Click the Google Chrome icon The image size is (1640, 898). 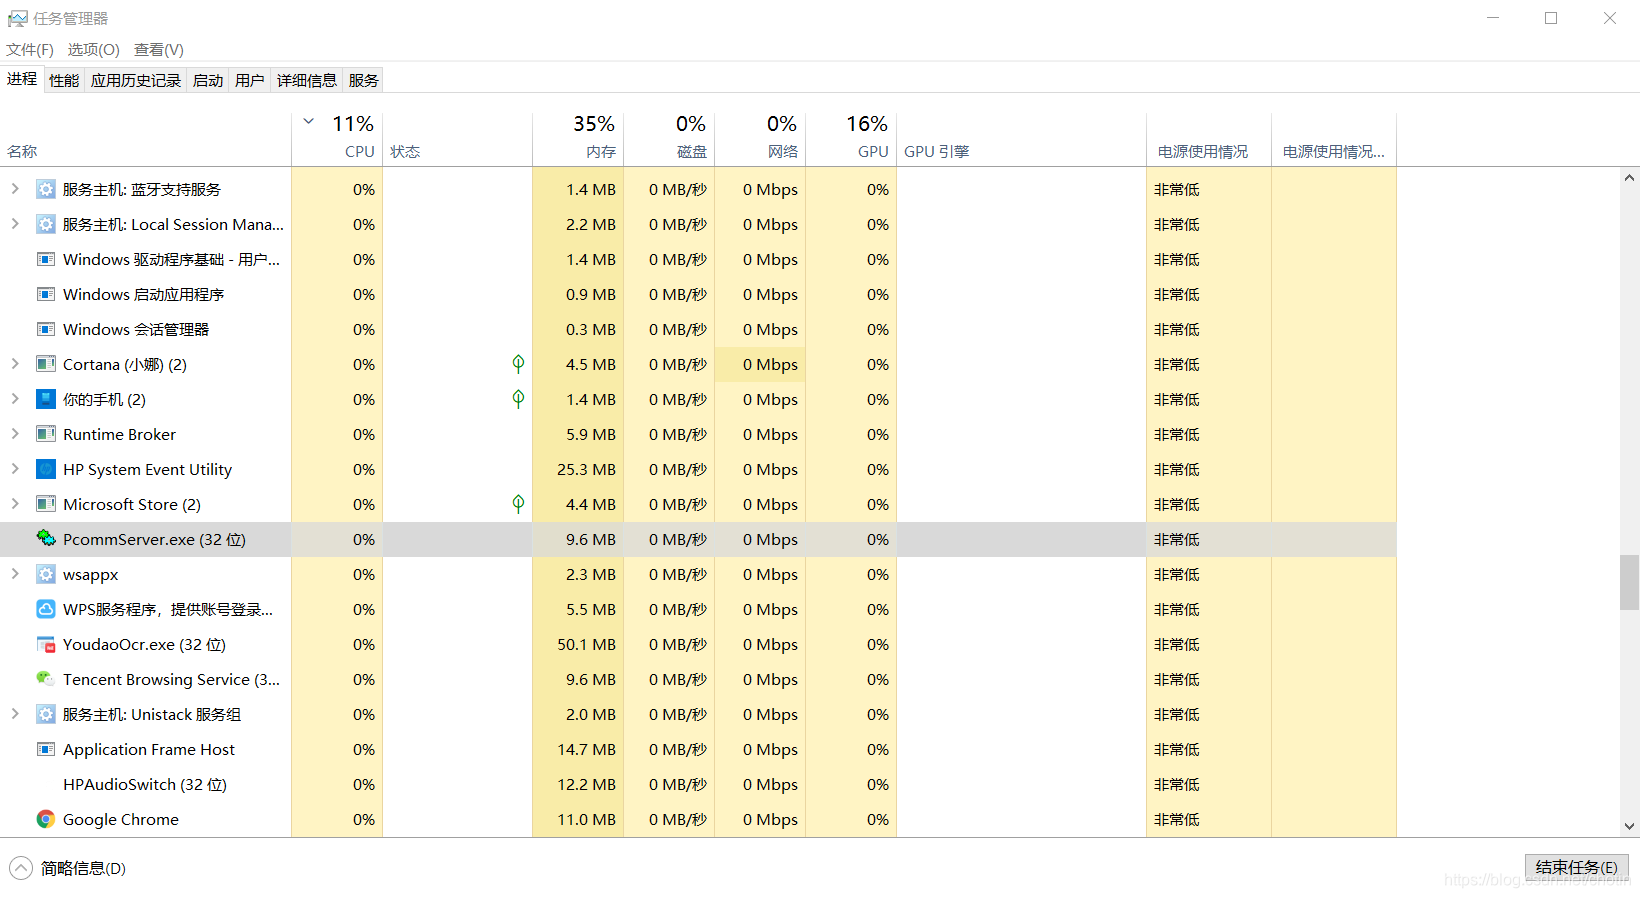pyautogui.click(x=46, y=819)
